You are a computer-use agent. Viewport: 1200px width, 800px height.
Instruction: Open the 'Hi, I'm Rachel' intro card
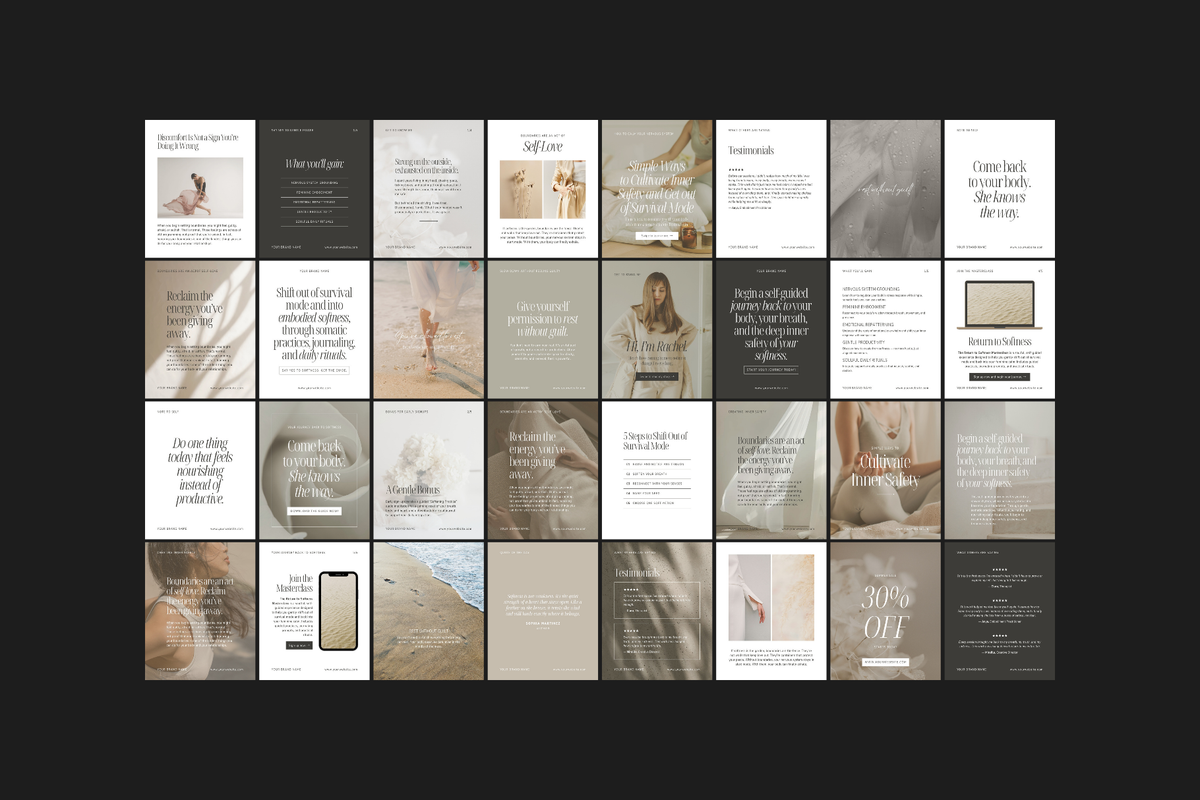(x=657, y=330)
